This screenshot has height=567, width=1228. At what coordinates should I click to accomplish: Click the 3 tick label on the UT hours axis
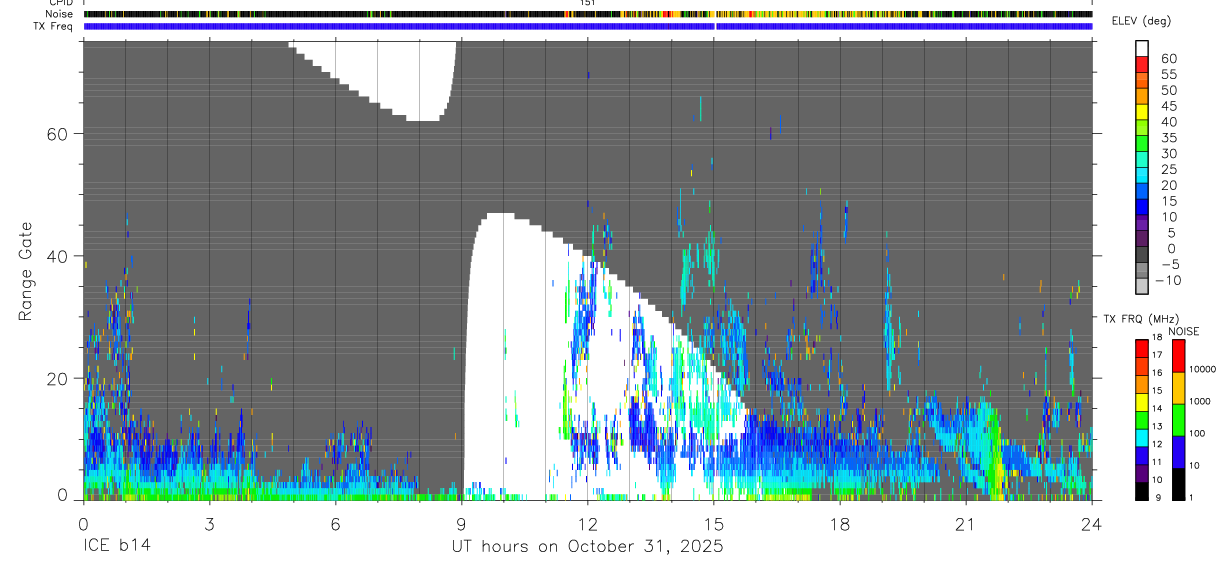coord(209,524)
